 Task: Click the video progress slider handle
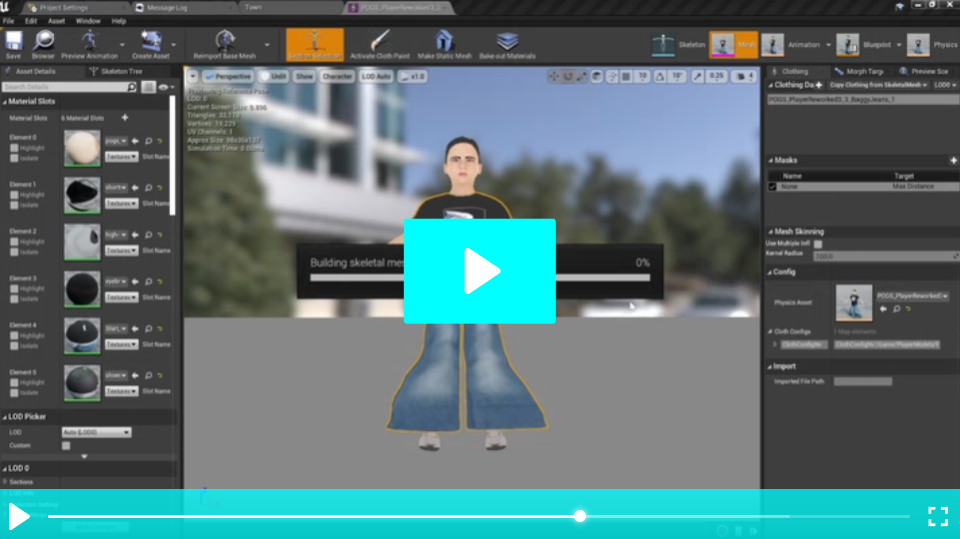point(580,516)
